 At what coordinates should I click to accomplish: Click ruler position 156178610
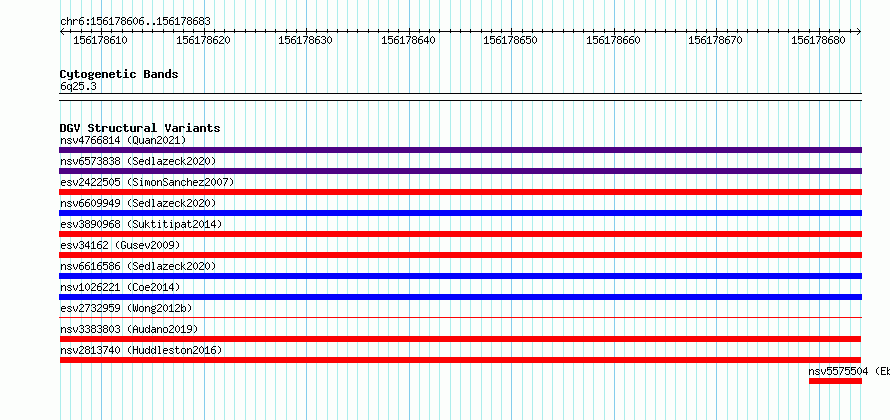pyautogui.click(x=100, y=40)
